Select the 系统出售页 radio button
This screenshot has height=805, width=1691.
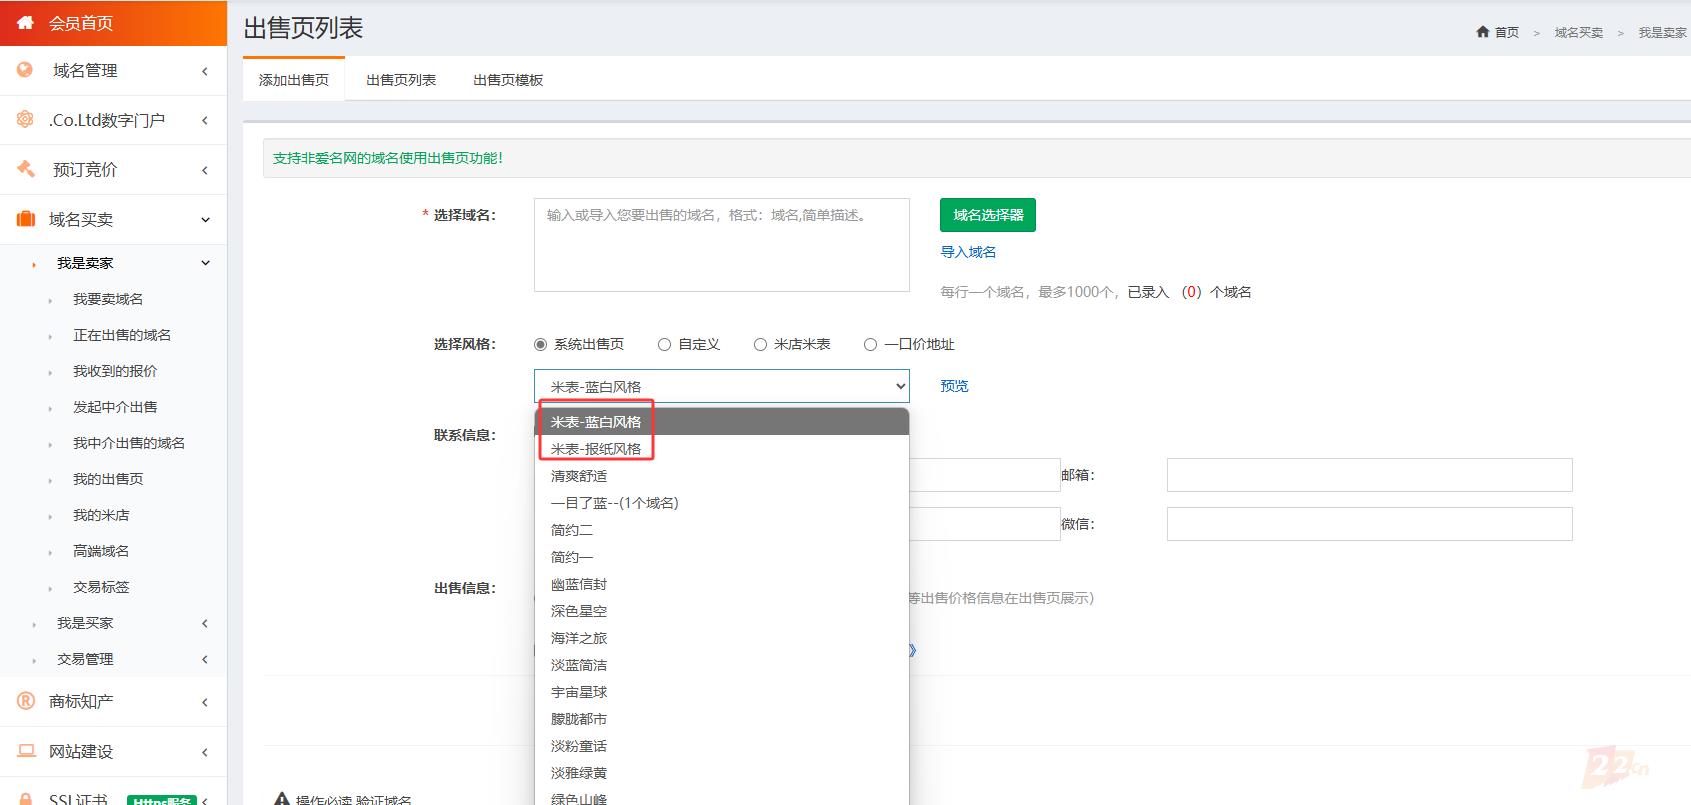[541, 345]
